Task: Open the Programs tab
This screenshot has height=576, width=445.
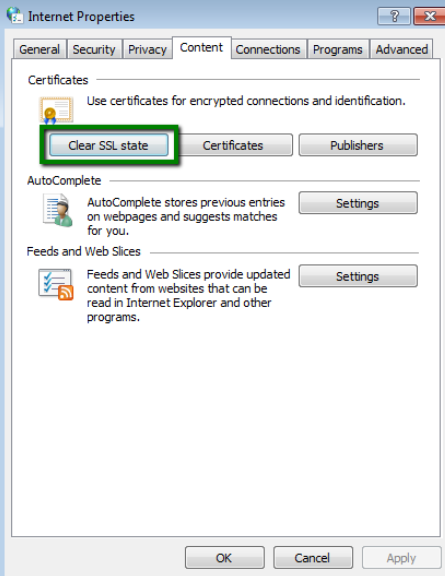Action: click(x=338, y=49)
